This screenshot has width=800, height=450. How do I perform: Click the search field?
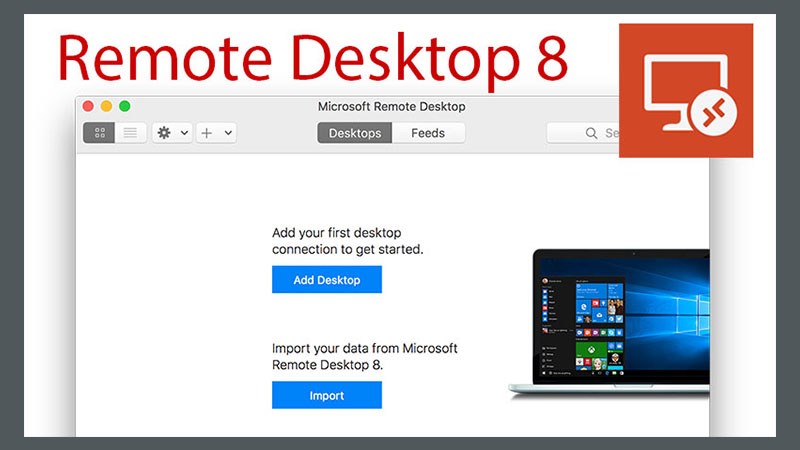(583, 133)
